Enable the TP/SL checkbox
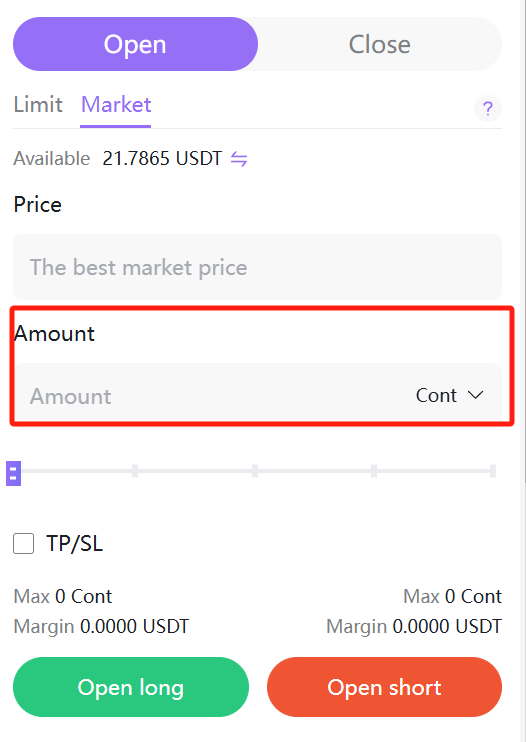526x742 pixels. (x=24, y=543)
